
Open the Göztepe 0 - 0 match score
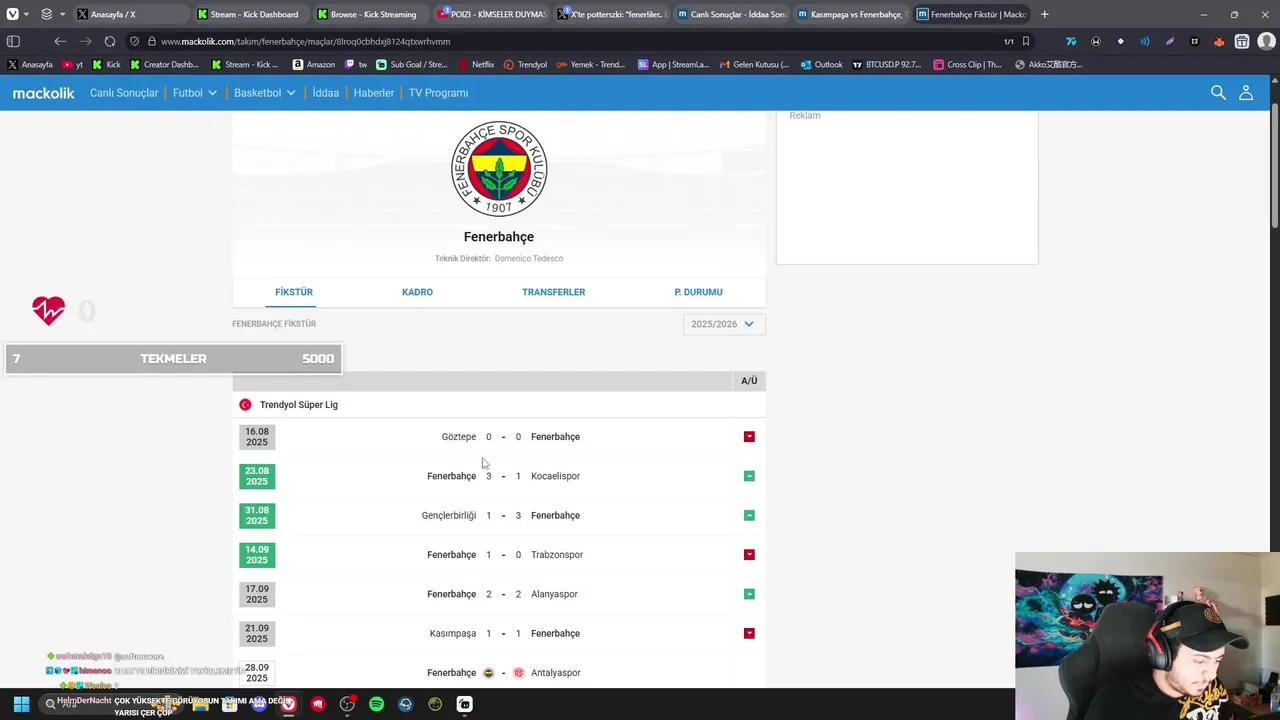pos(503,437)
